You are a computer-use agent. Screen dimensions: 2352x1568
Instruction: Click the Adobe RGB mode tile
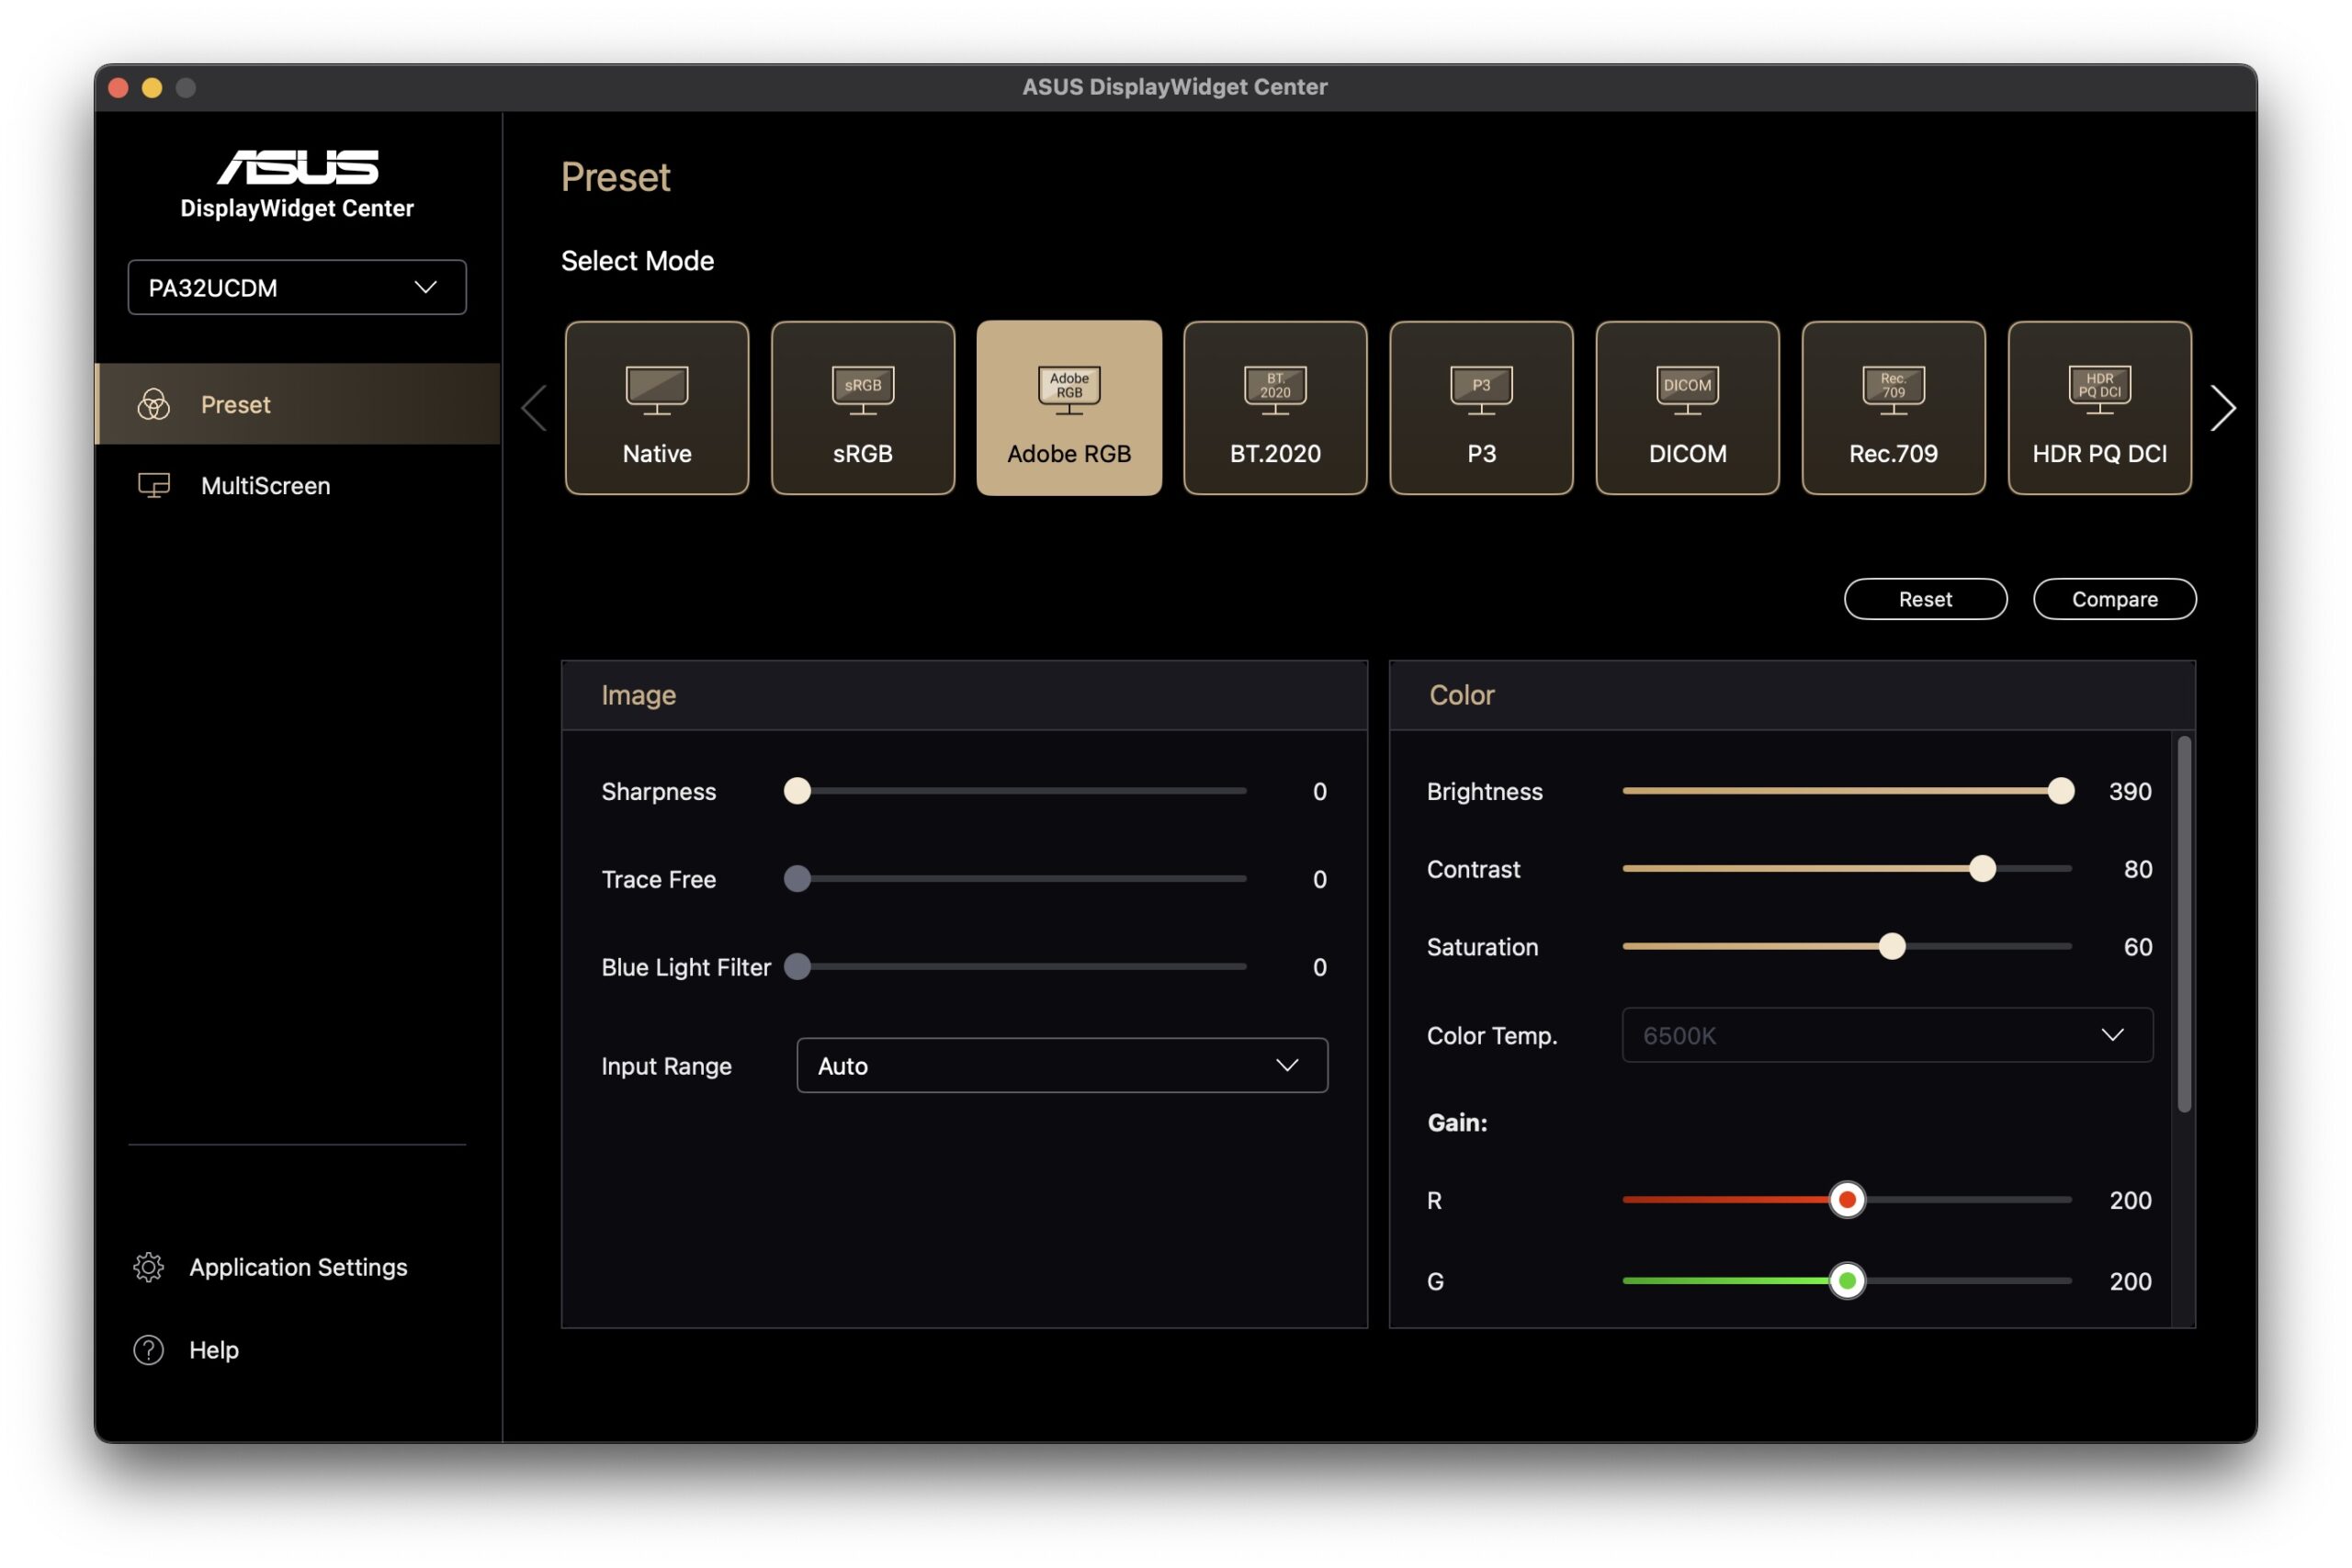point(1069,408)
